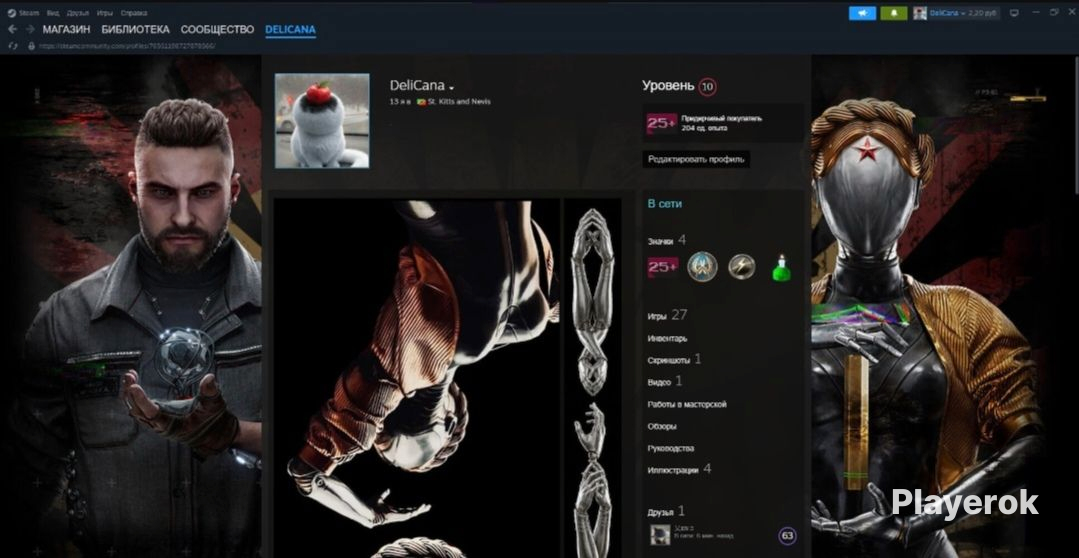Open announcements via the blue megaphone button
Image resolution: width=1079 pixels, height=558 pixels.
pyautogui.click(x=862, y=13)
